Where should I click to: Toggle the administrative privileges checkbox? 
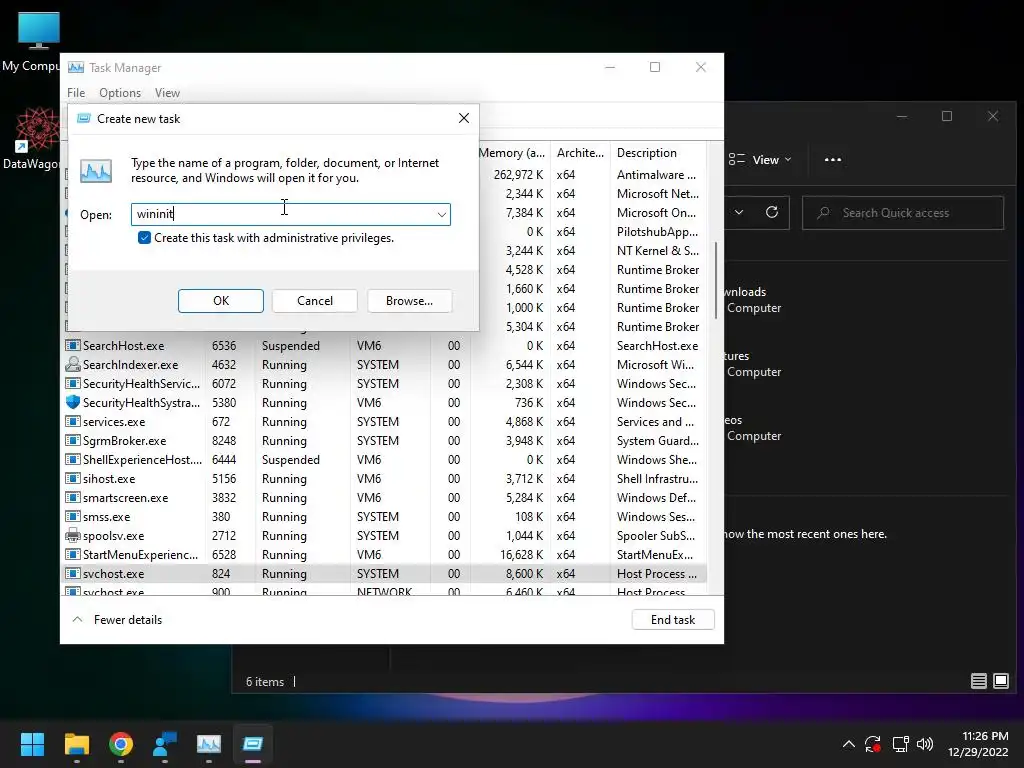(x=144, y=238)
